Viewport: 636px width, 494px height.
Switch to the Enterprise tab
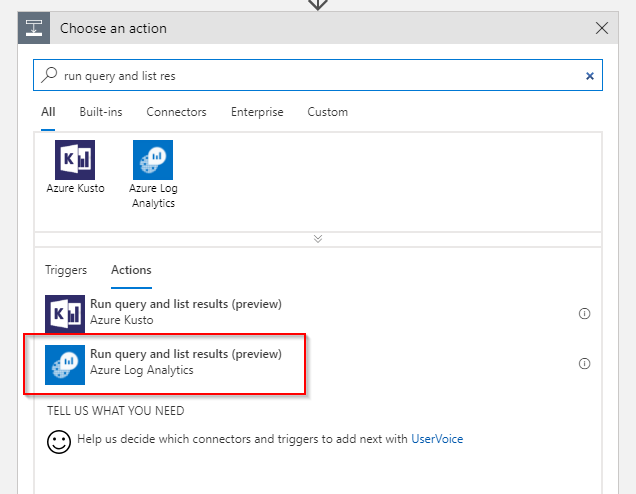point(257,112)
